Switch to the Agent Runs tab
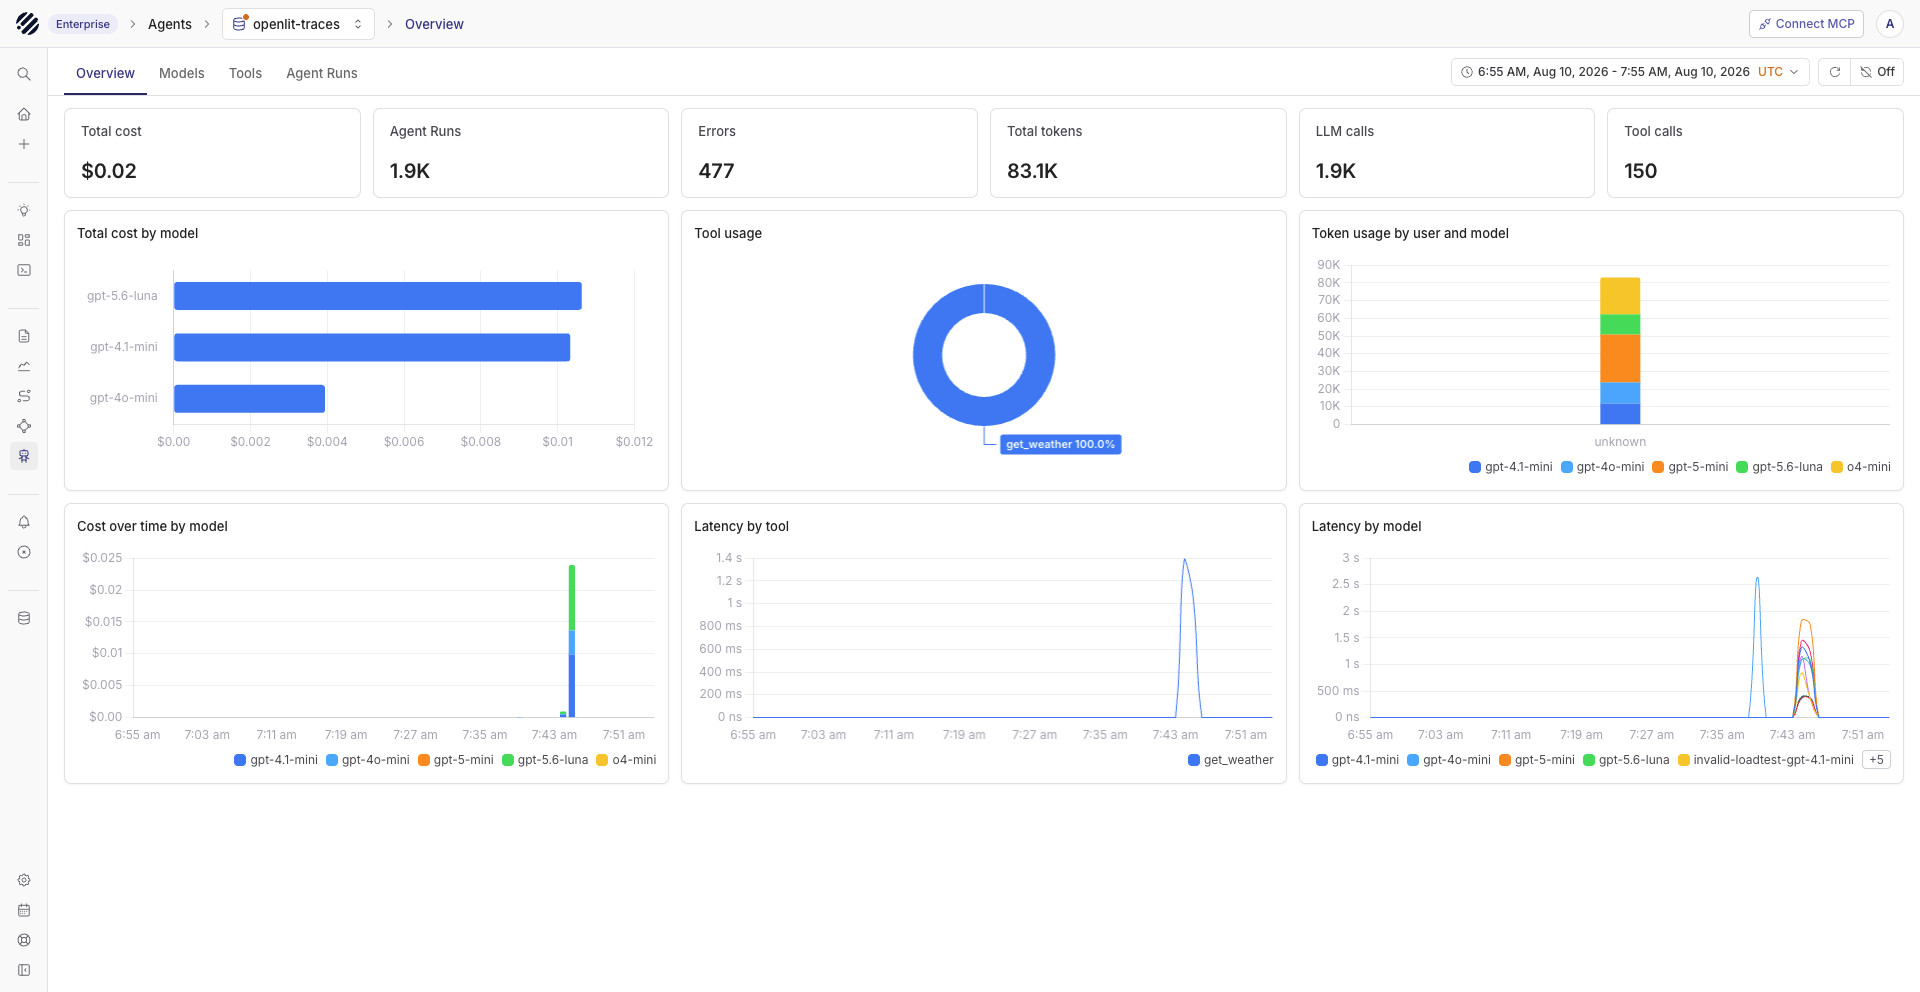The image size is (1920, 992). point(322,73)
